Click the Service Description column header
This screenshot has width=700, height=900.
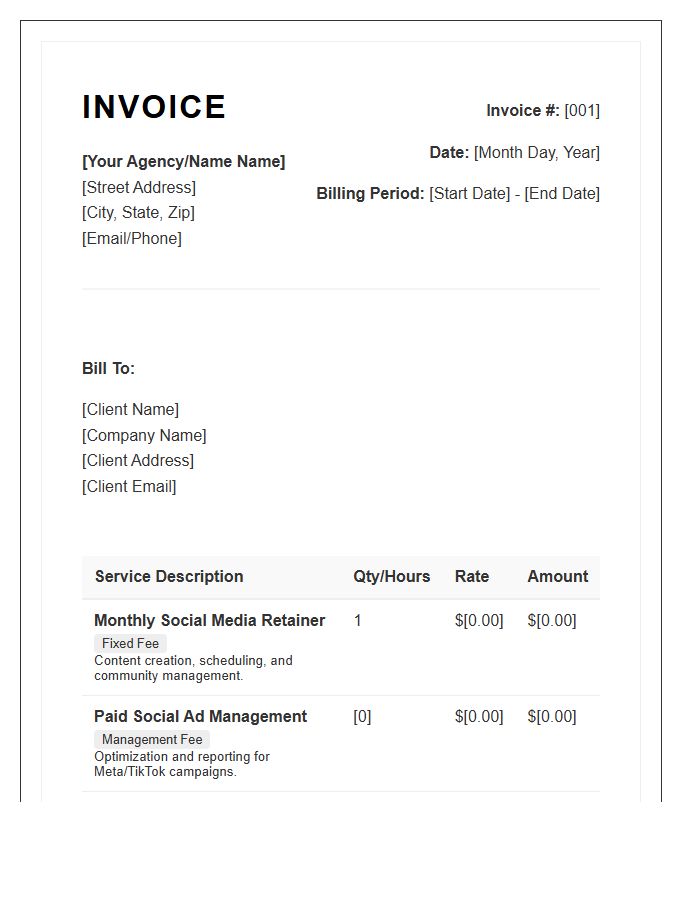tap(169, 576)
